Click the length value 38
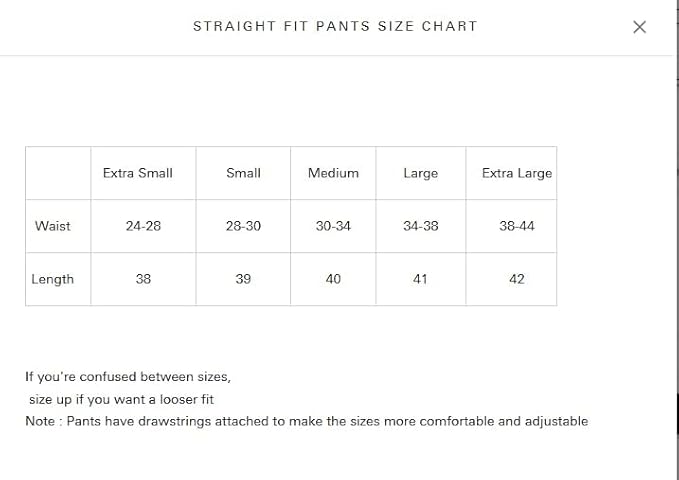The image size is (679, 480). point(143,279)
